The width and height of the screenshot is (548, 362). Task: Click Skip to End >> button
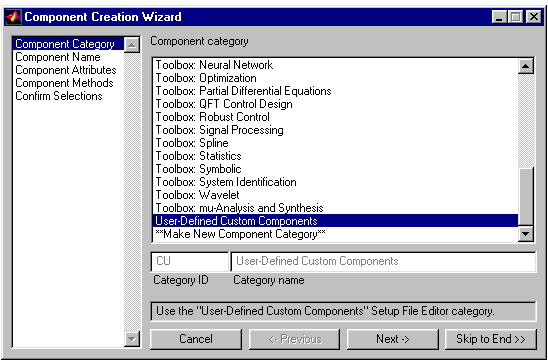pyautogui.click(x=491, y=339)
